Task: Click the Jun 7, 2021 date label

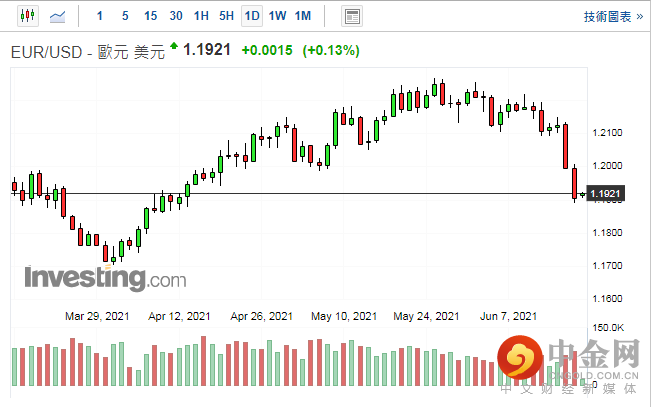Action: coord(508,316)
